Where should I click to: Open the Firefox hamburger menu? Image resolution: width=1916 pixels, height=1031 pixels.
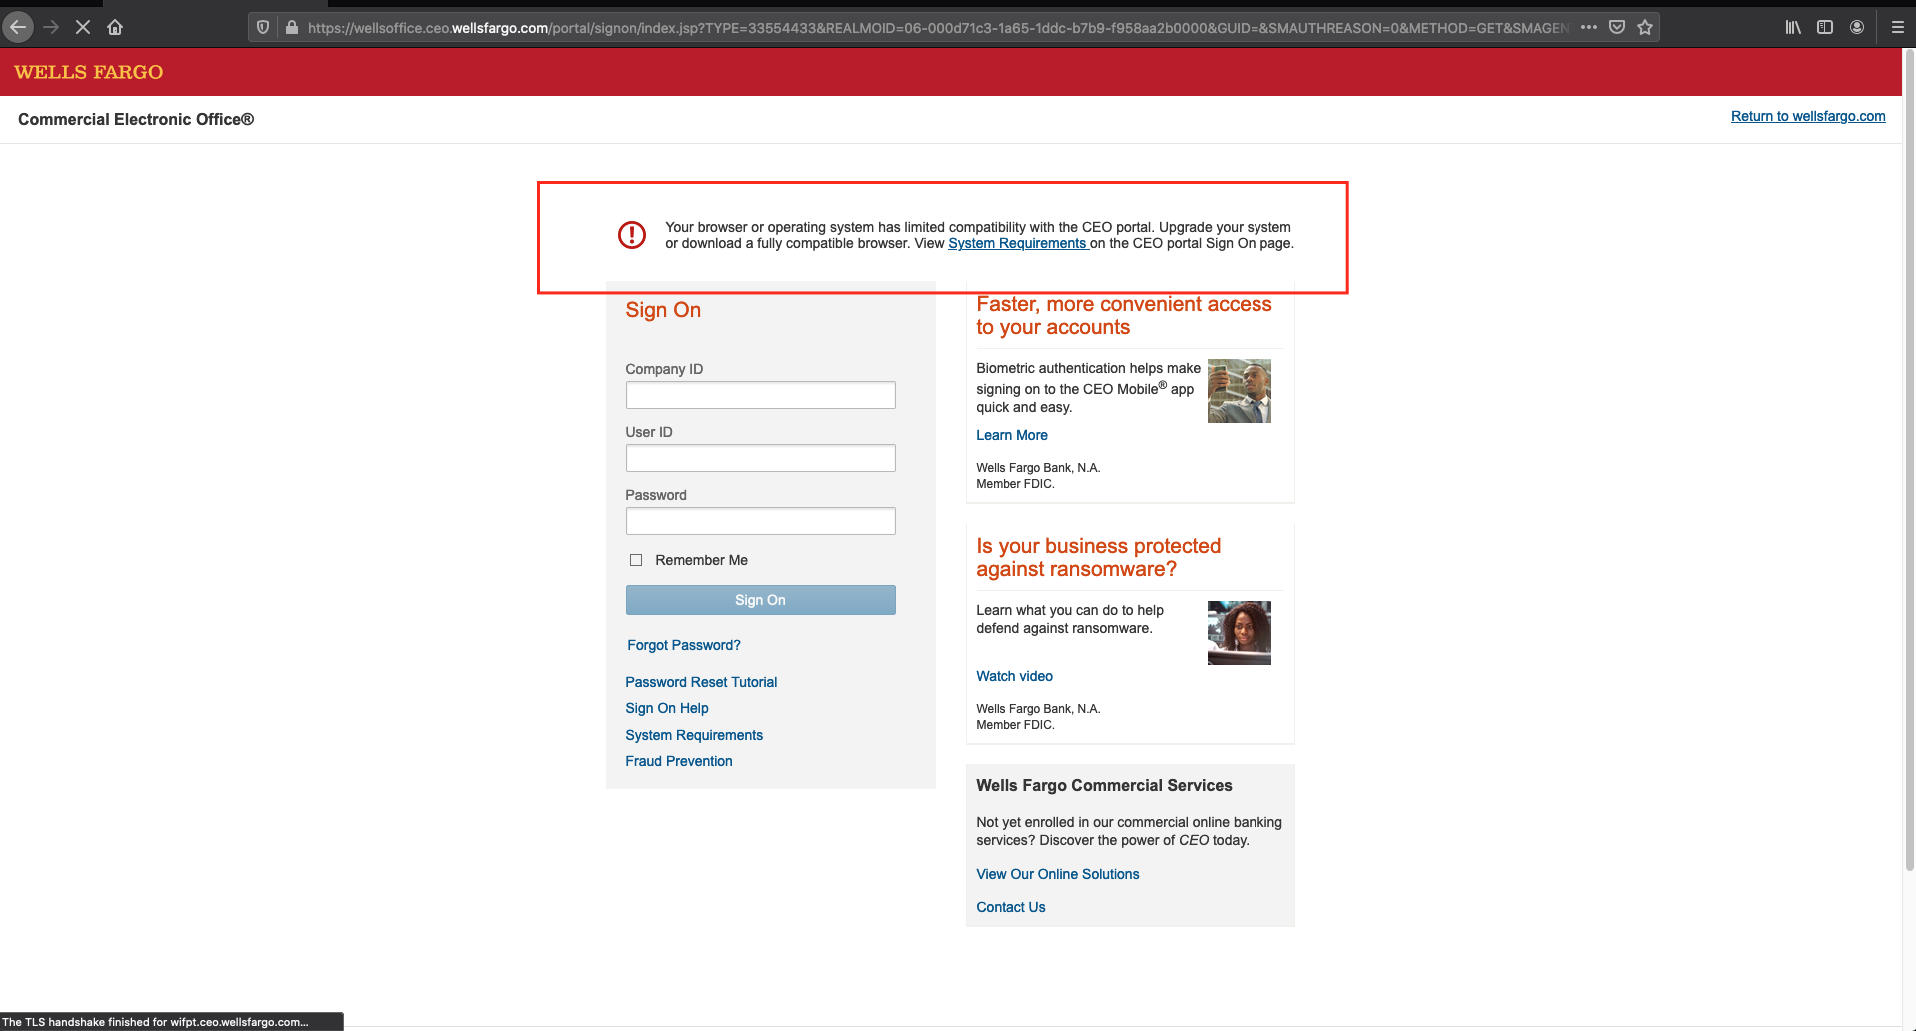coord(1897,27)
